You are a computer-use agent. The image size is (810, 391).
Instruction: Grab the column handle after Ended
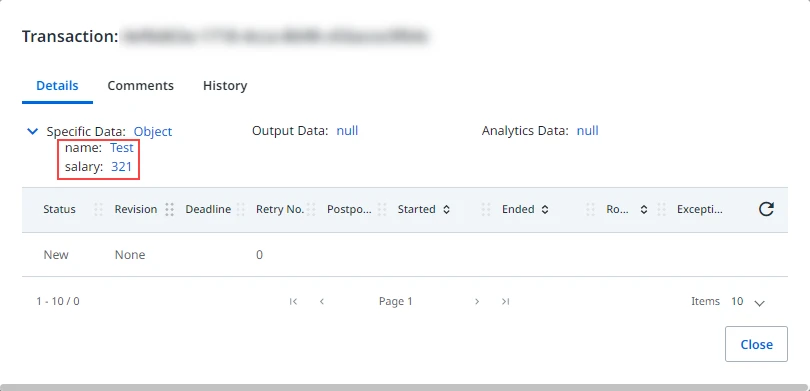590,209
